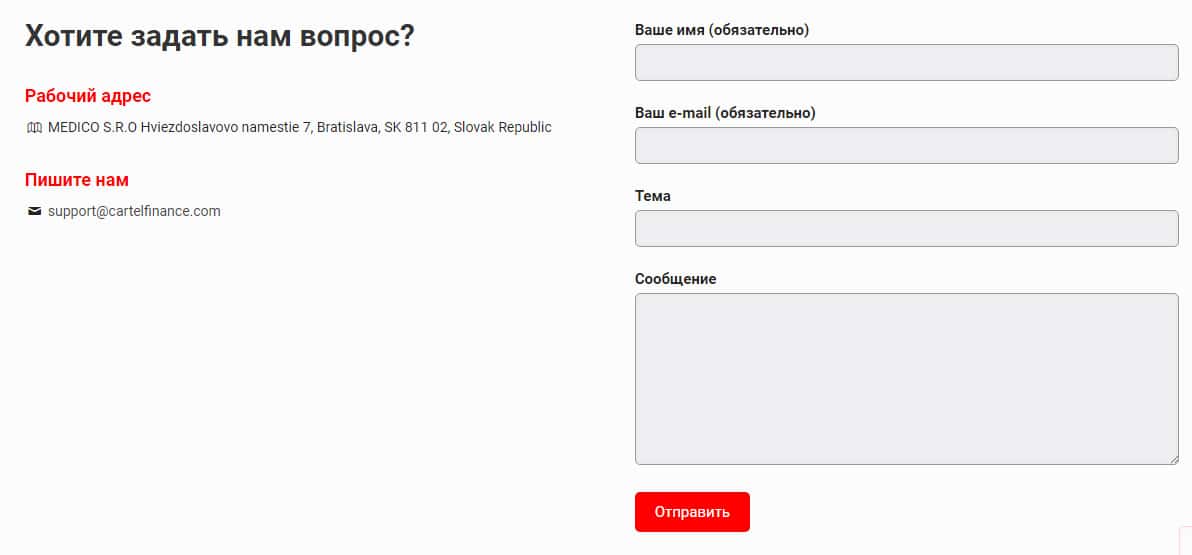Click the 'Ваш e-mail (обязательно)' label

tap(725, 113)
